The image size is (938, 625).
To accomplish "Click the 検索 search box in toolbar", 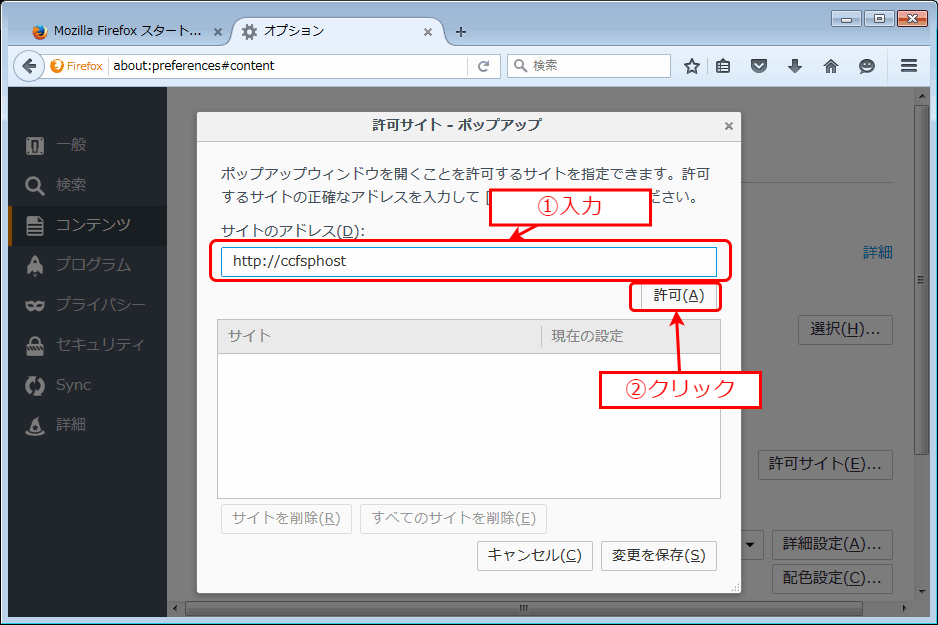I will [589, 66].
